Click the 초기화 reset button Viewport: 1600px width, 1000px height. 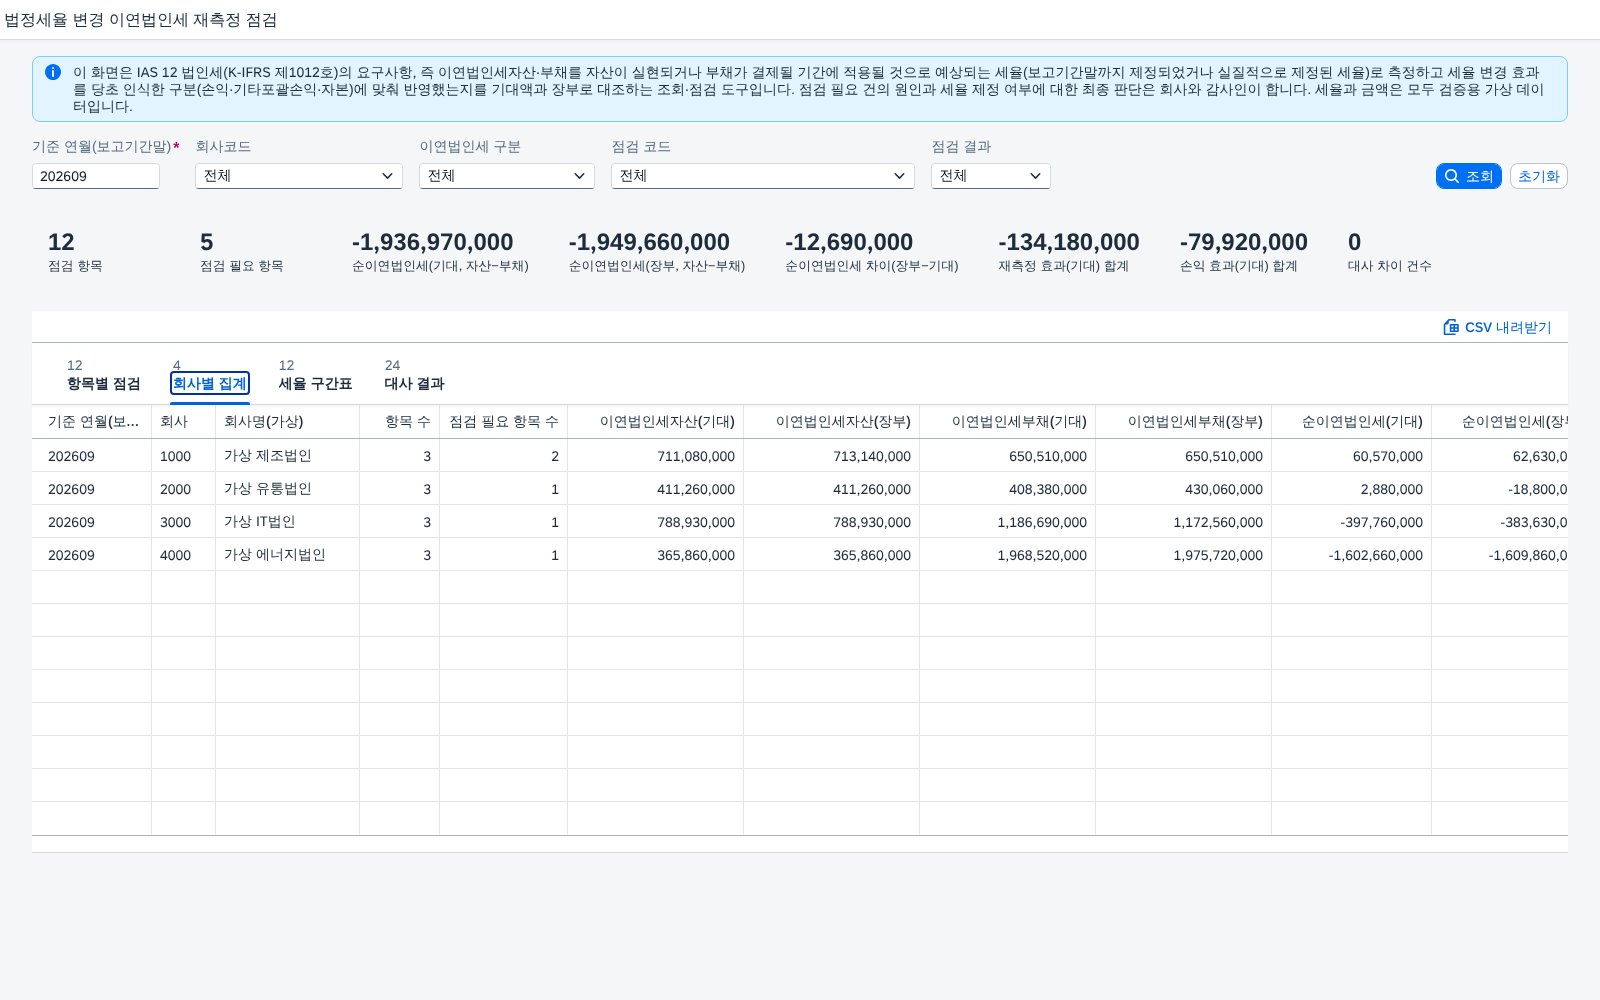point(1538,176)
